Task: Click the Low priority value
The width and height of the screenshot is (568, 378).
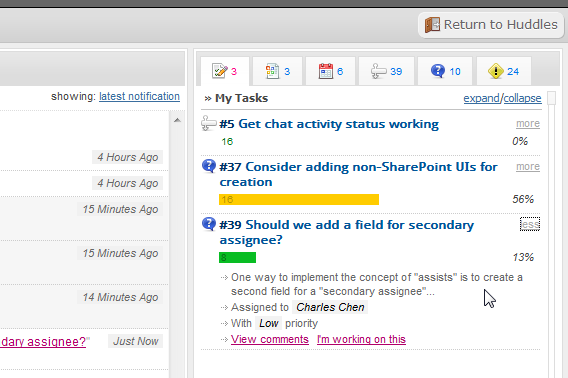Action: tap(268, 323)
